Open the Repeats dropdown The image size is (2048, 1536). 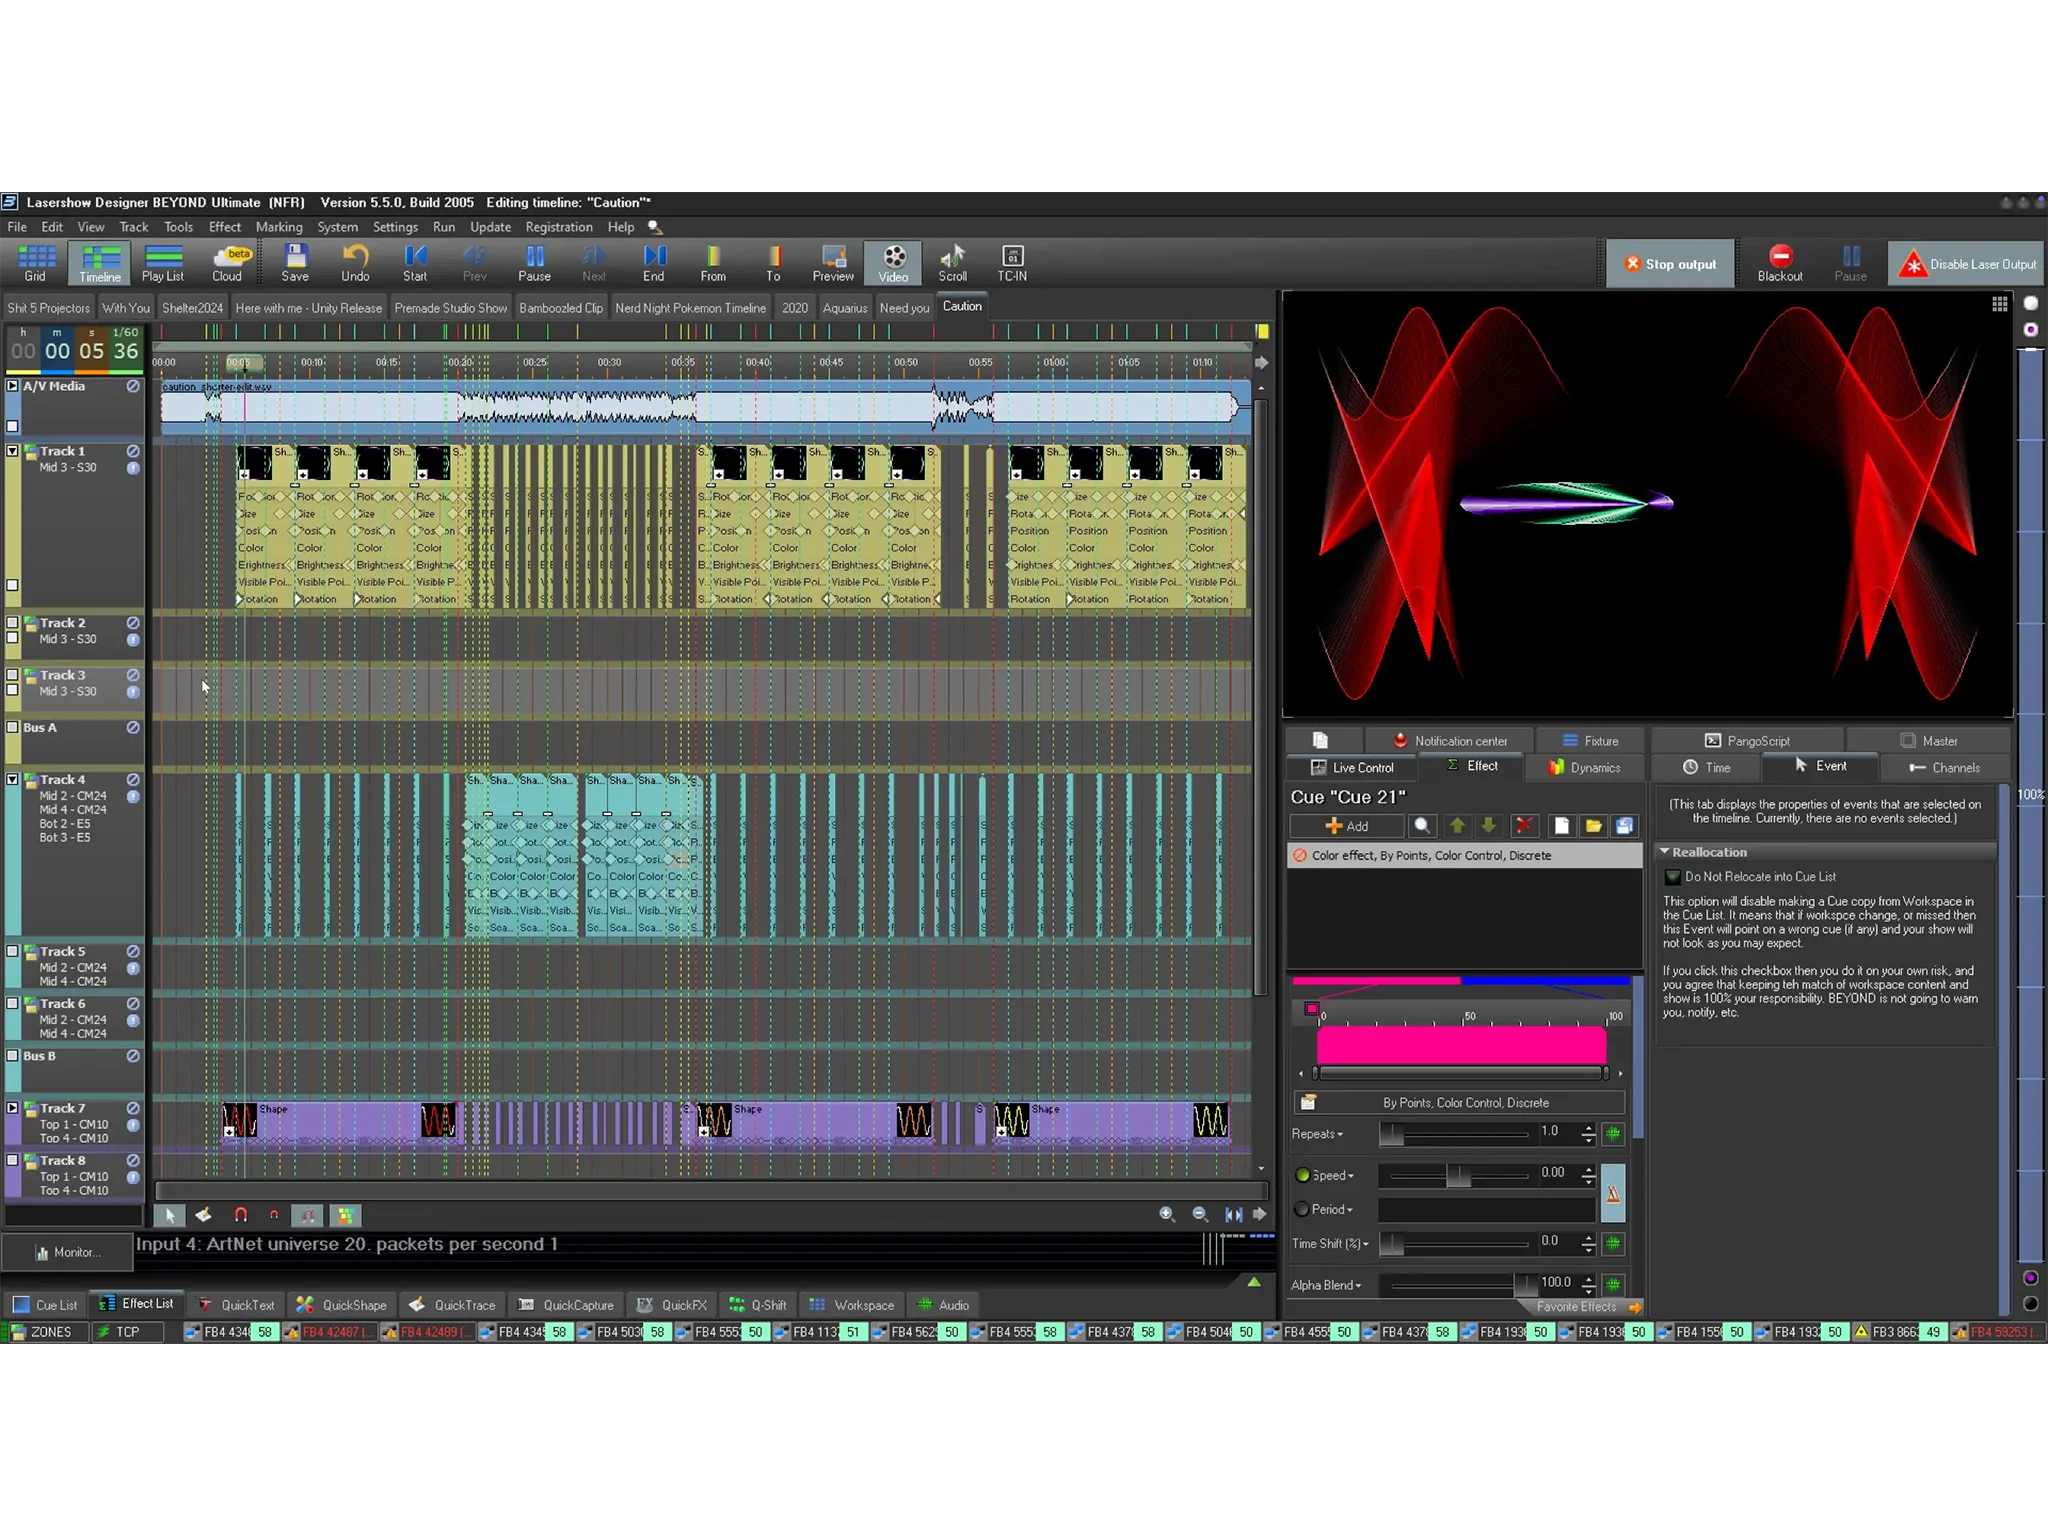click(x=1317, y=1134)
